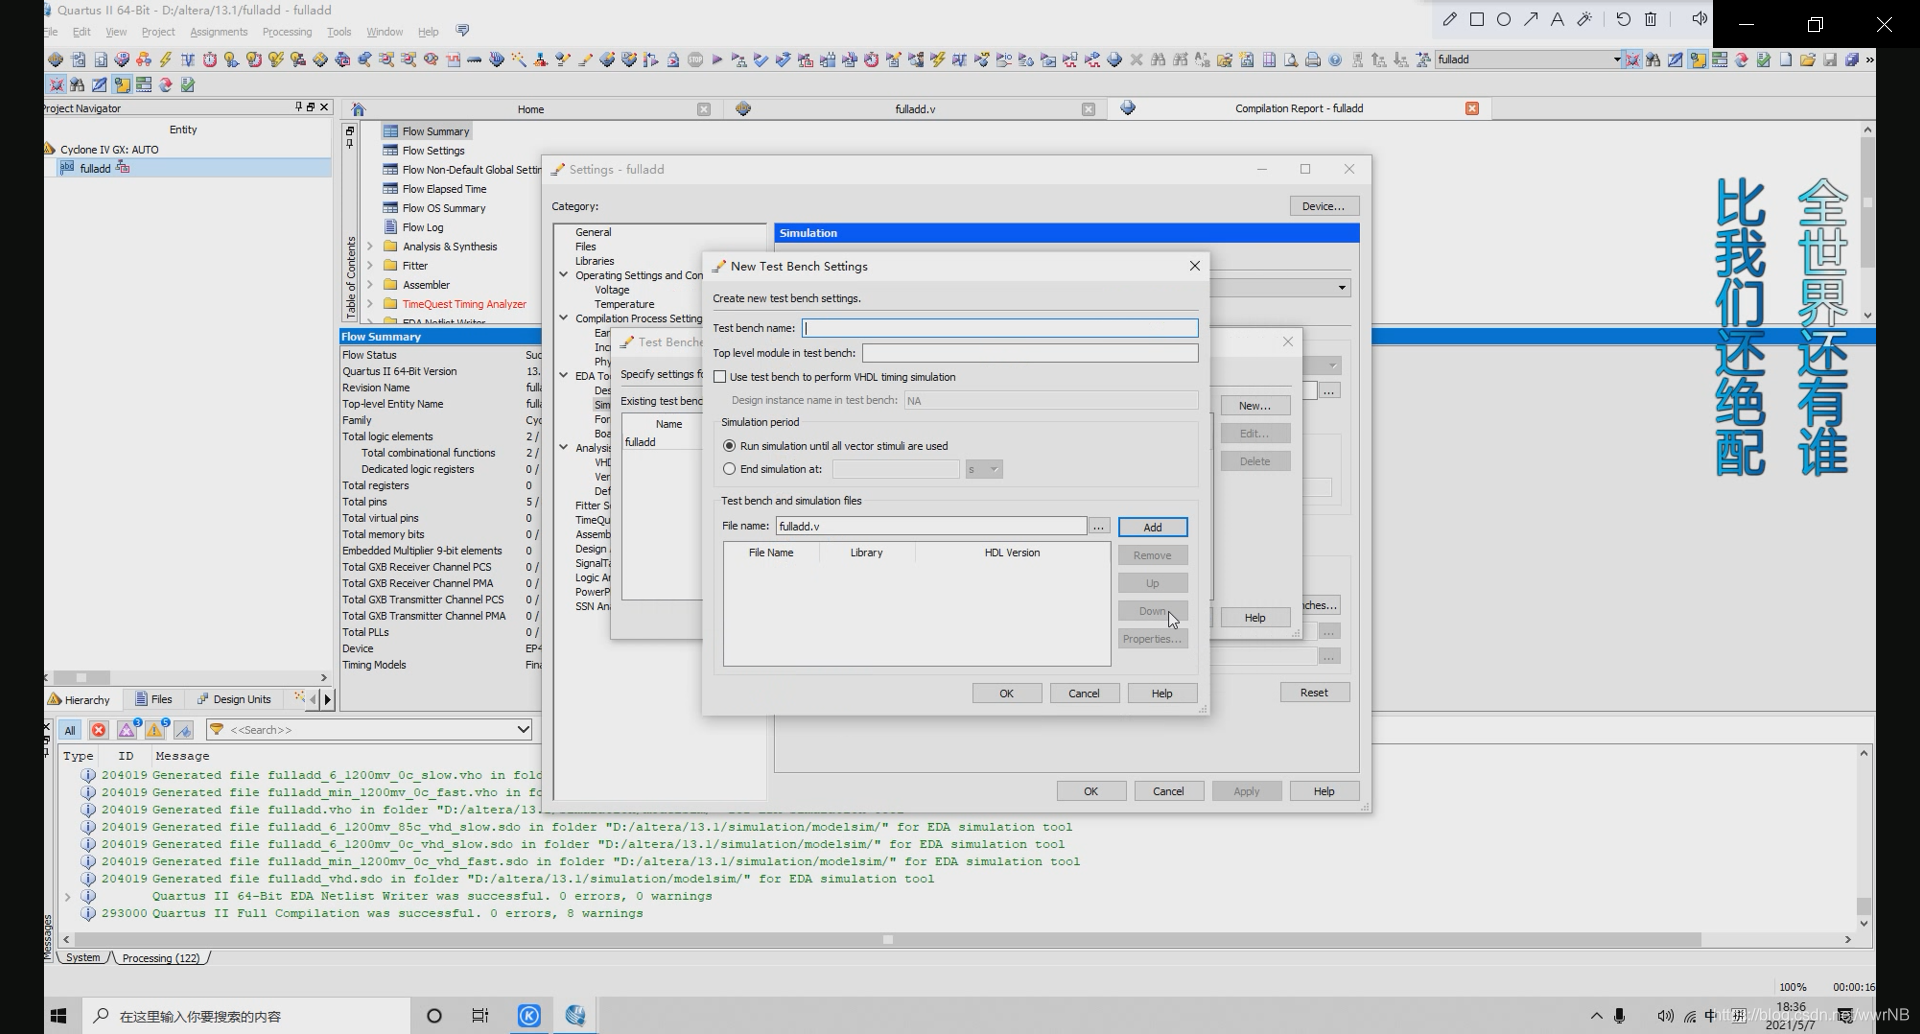This screenshot has width=1920, height=1034.
Task: Click the undo annotation icon
Action: tap(1623, 19)
